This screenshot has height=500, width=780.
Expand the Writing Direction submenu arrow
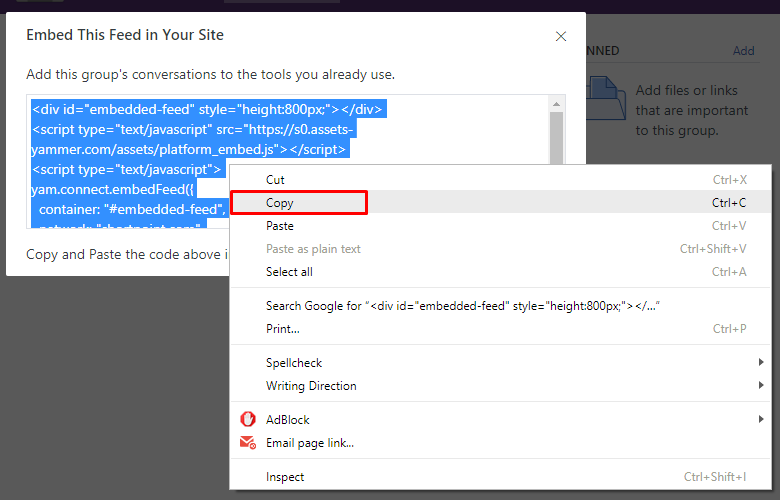[x=761, y=385]
